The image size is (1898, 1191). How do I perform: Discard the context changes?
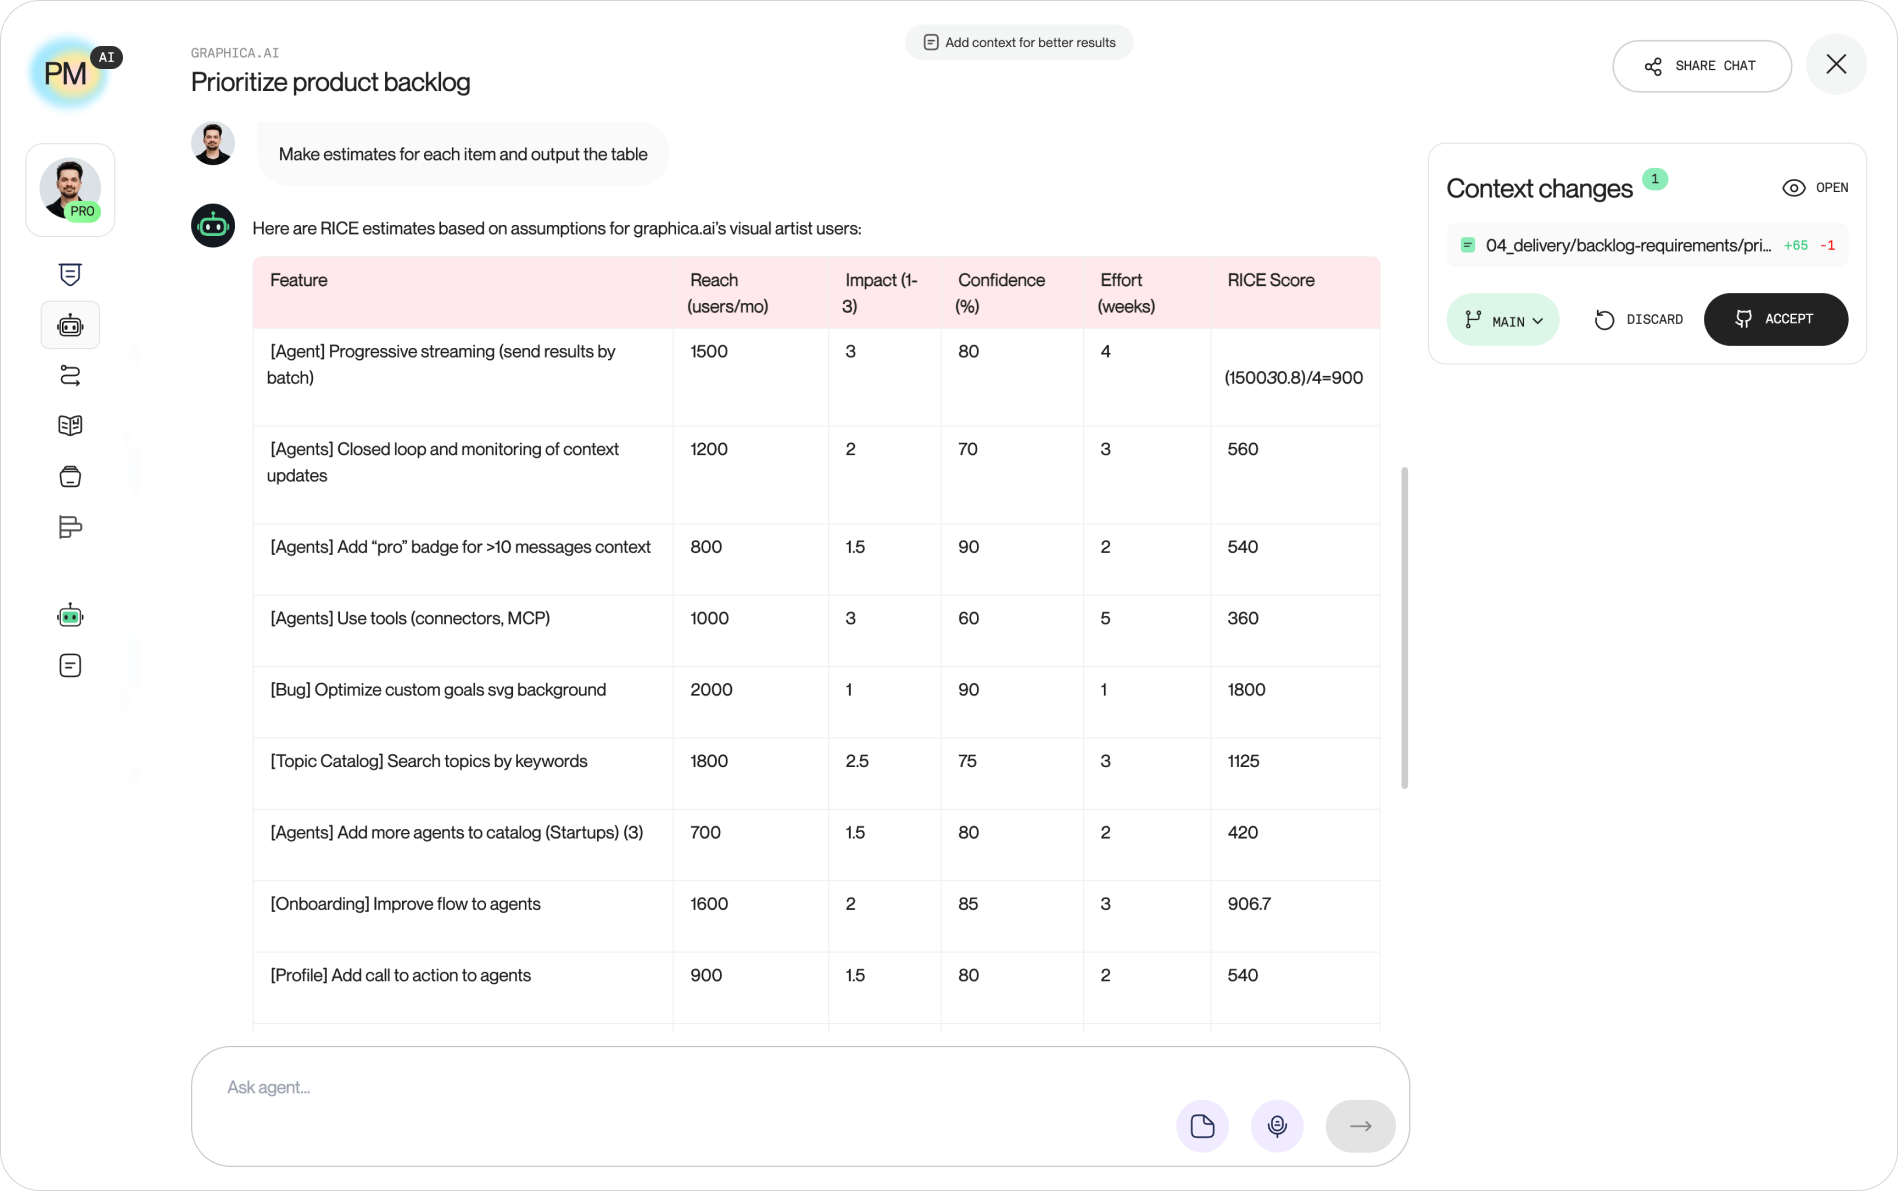point(1638,320)
